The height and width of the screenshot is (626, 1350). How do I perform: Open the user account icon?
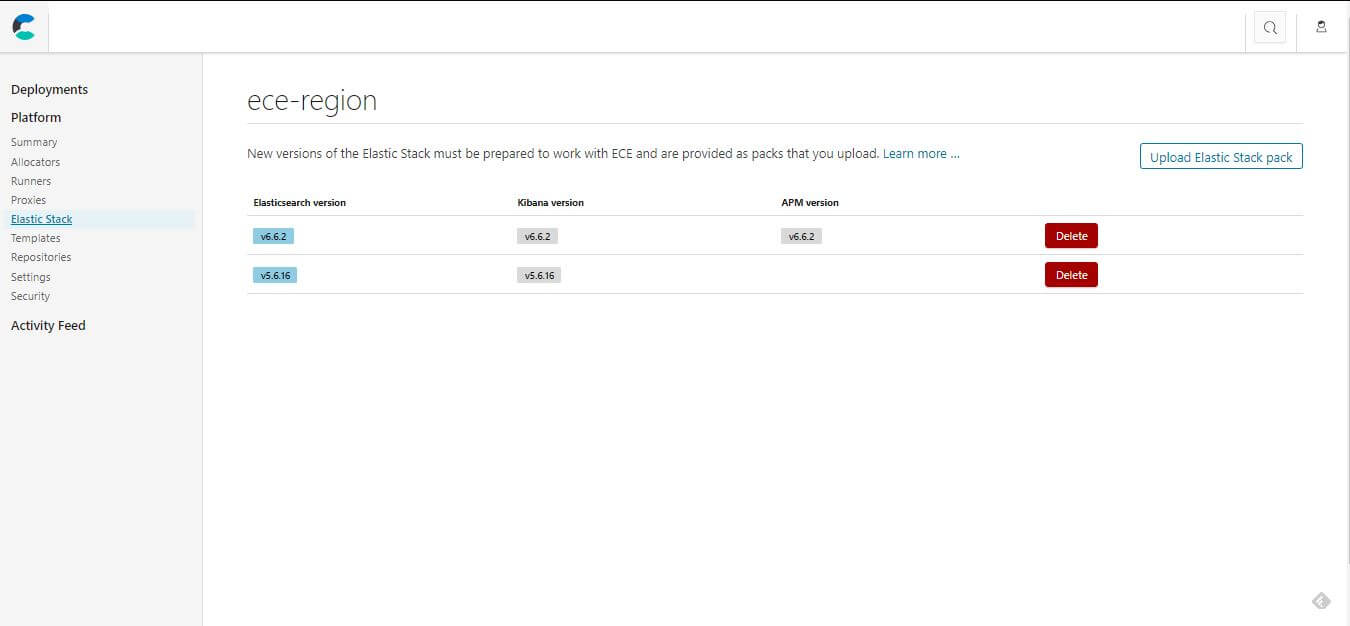(1321, 27)
